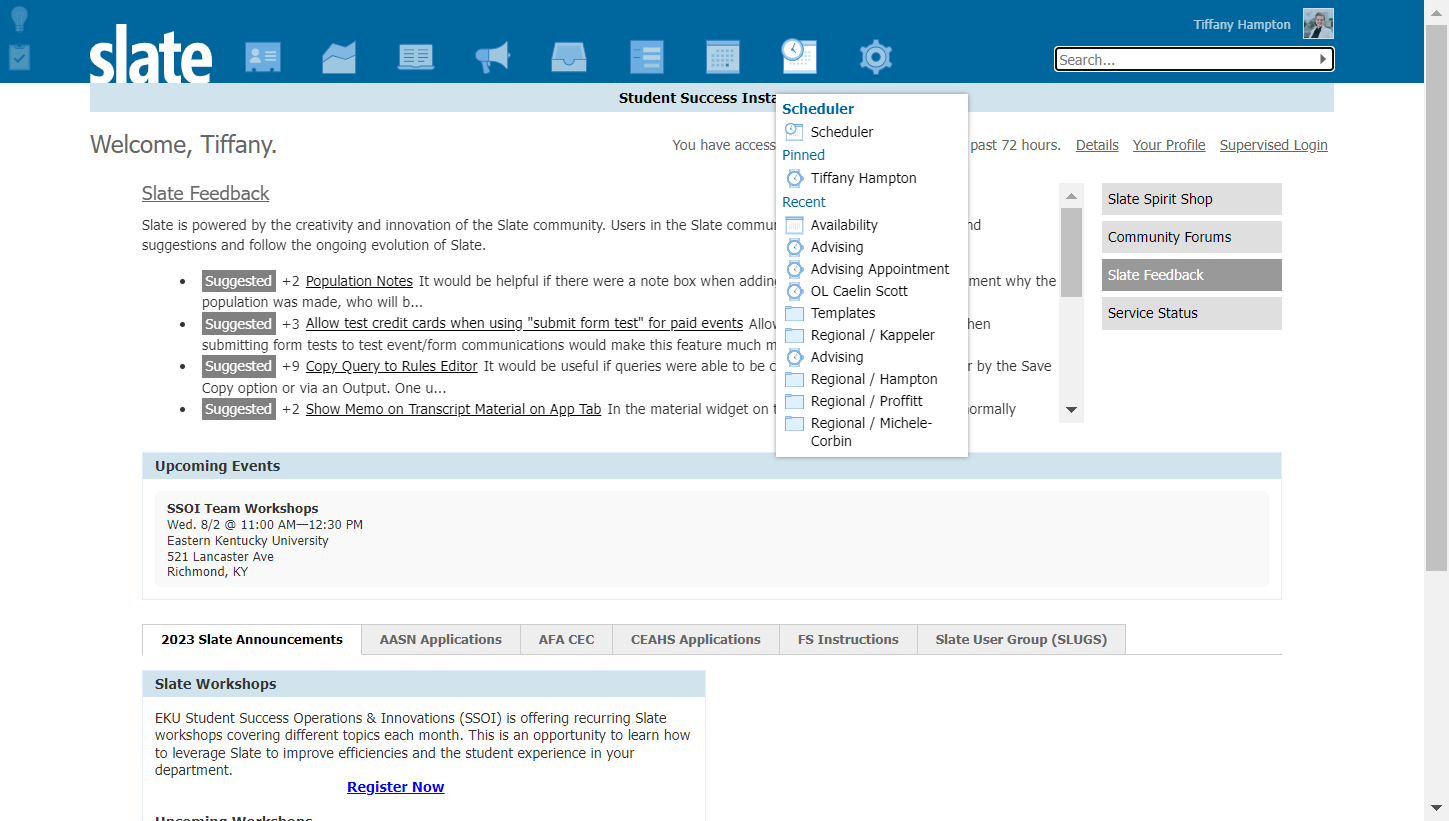1449x821 pixels.
Task: Open Show Memo on Transcript Material suggestion
Action: [x=454, y=409]
